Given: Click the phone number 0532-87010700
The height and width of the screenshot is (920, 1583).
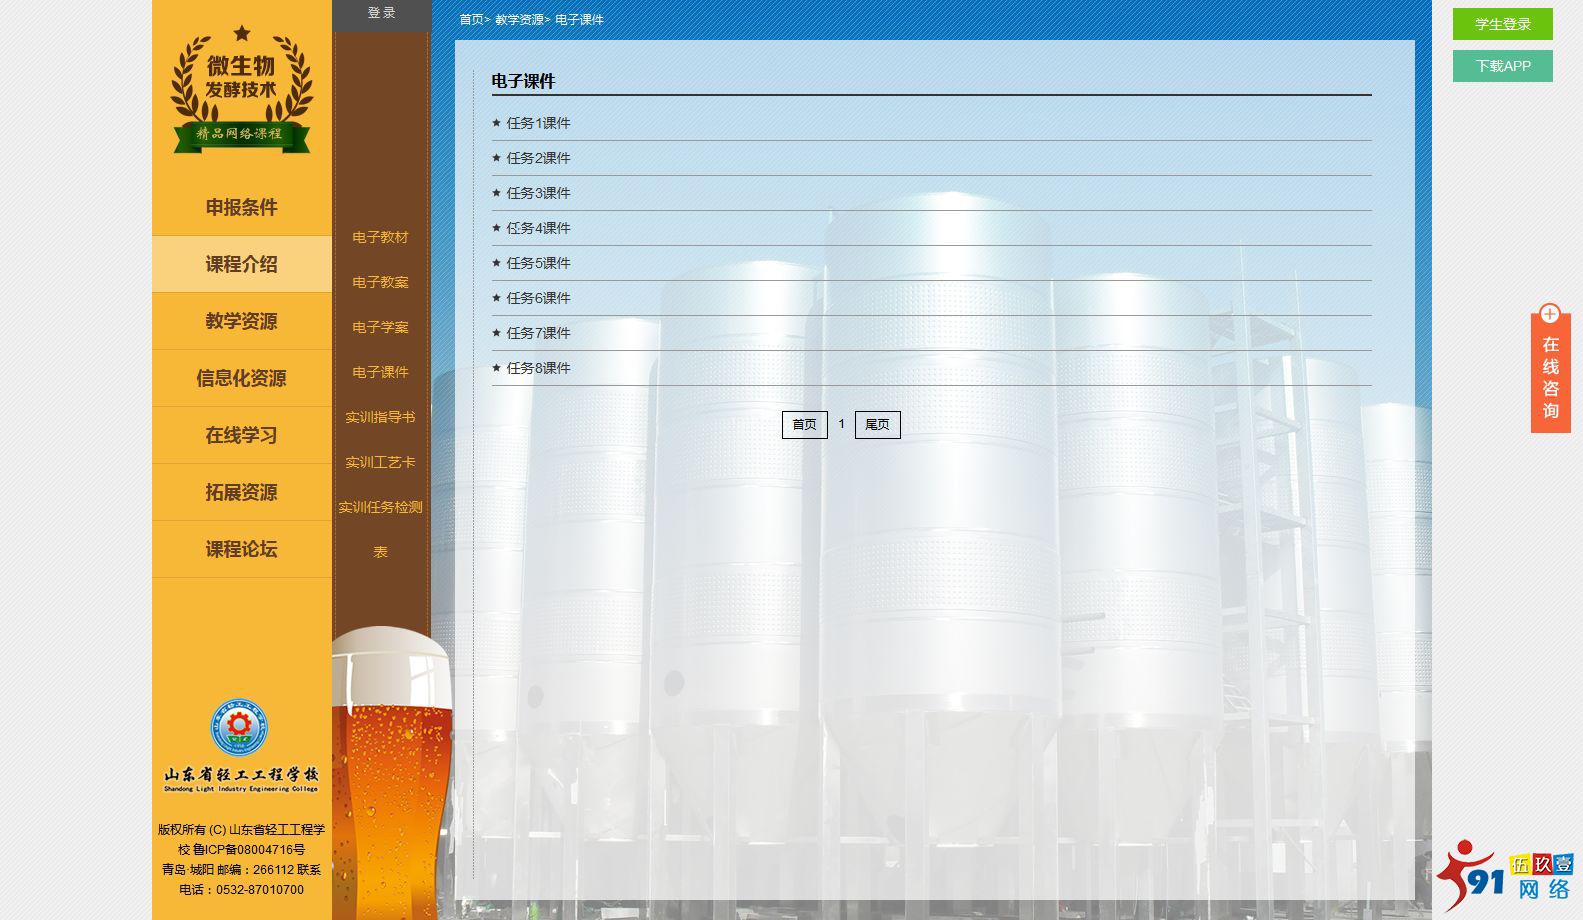Looking at the screenshot, I should tap(260, 889).
